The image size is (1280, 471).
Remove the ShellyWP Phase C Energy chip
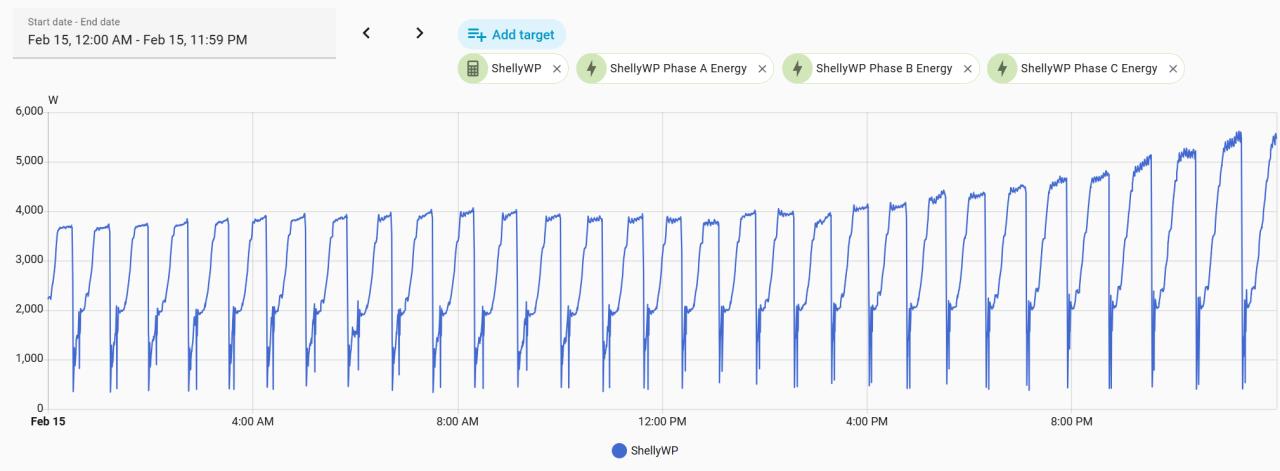[1173, 69]
